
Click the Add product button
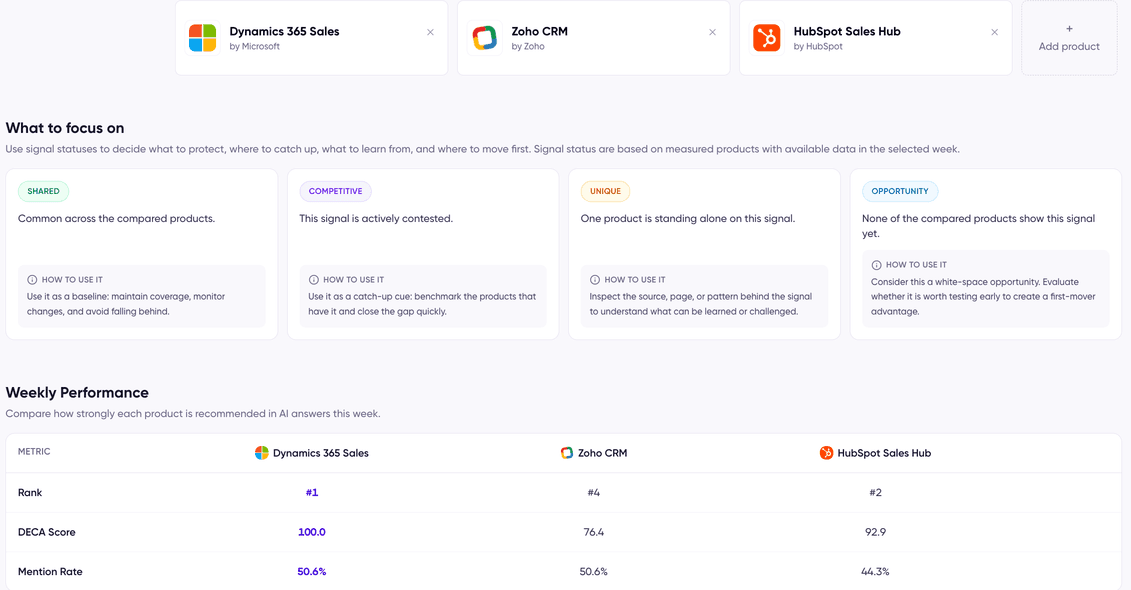click(1069, 38)
